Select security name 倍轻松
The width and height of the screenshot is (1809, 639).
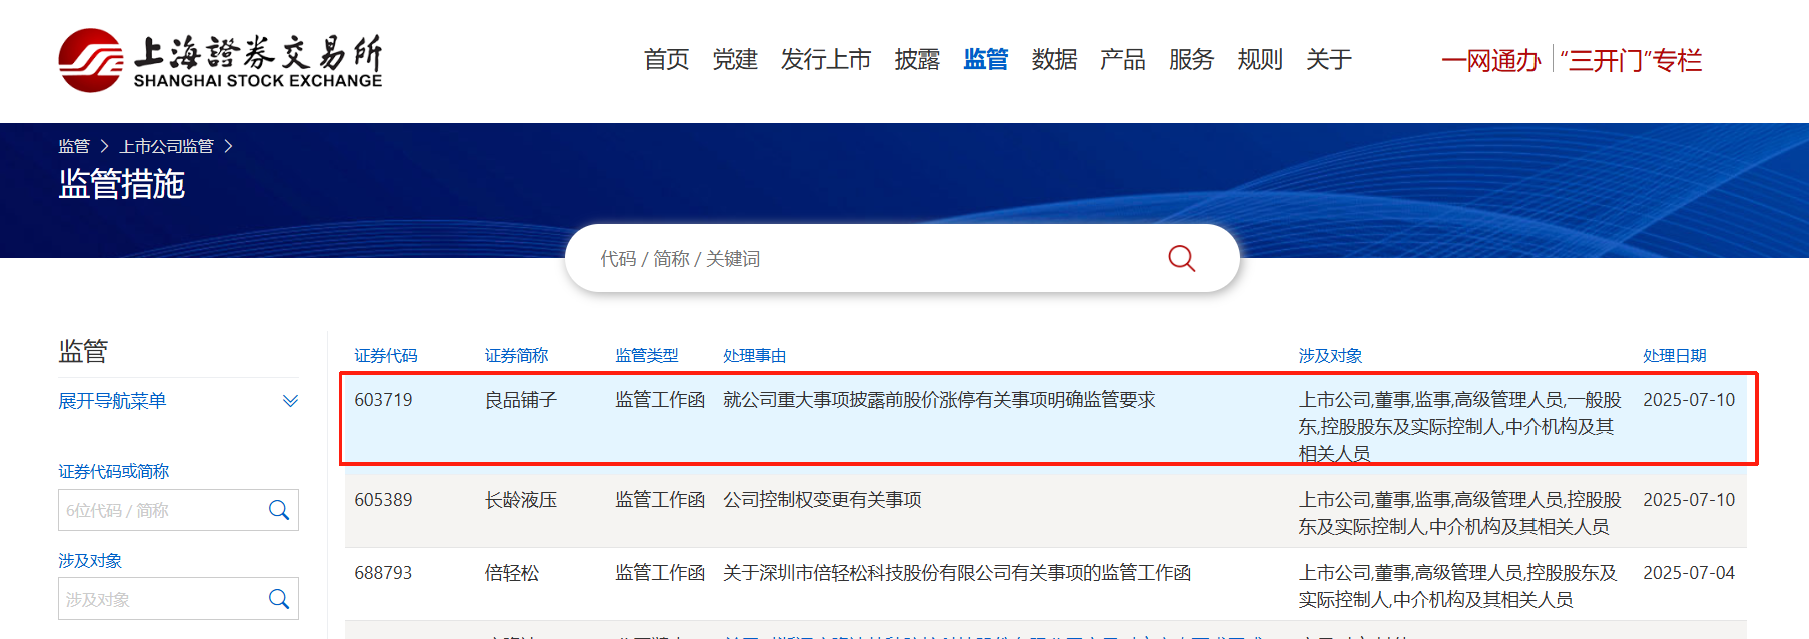(x=512, y=573)
